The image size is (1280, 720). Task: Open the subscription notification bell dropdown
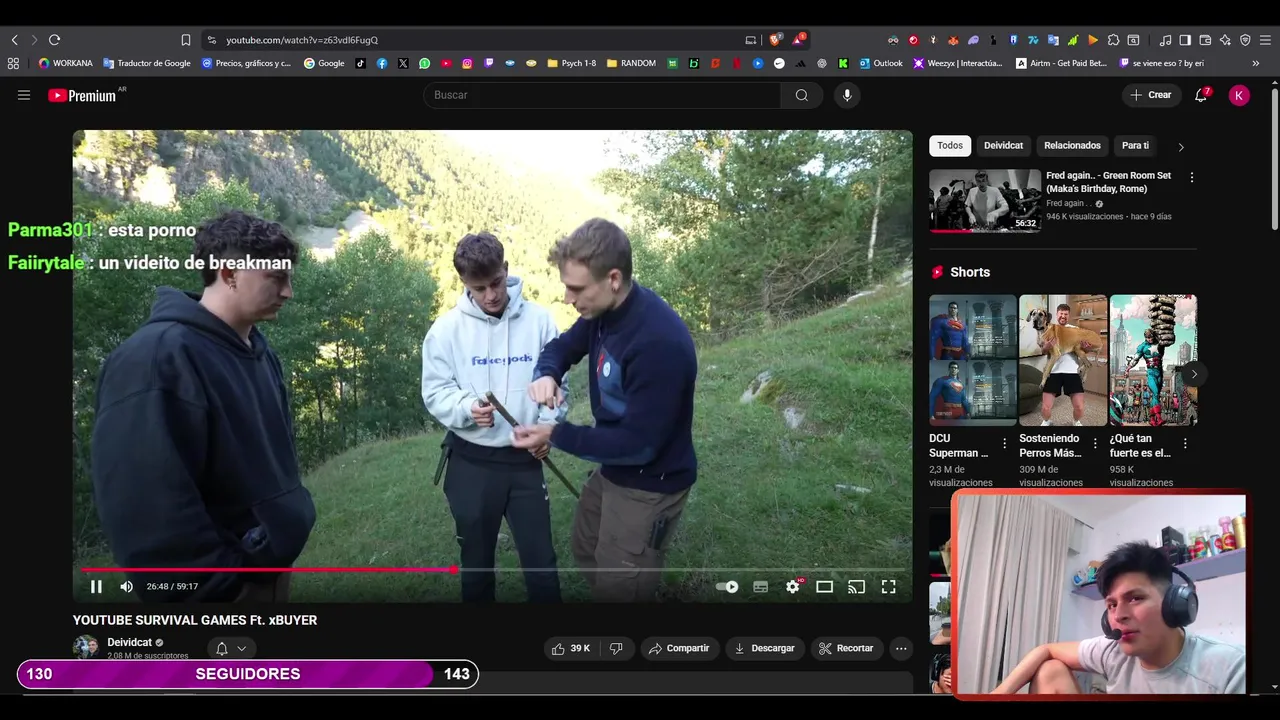[x=231, y=649]
